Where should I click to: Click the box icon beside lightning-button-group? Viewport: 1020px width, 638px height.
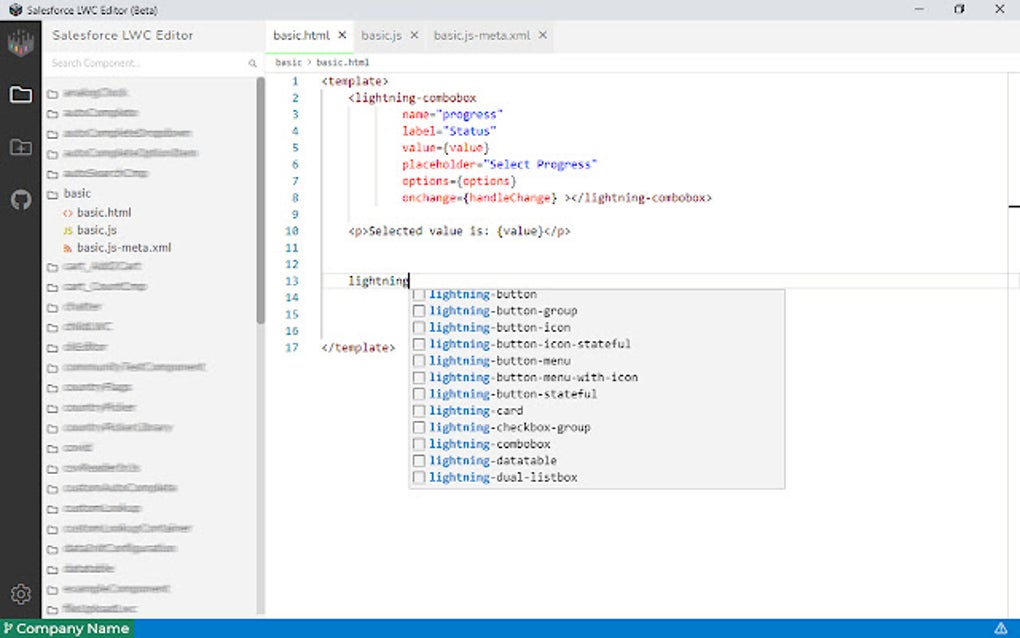coord(419,311)
